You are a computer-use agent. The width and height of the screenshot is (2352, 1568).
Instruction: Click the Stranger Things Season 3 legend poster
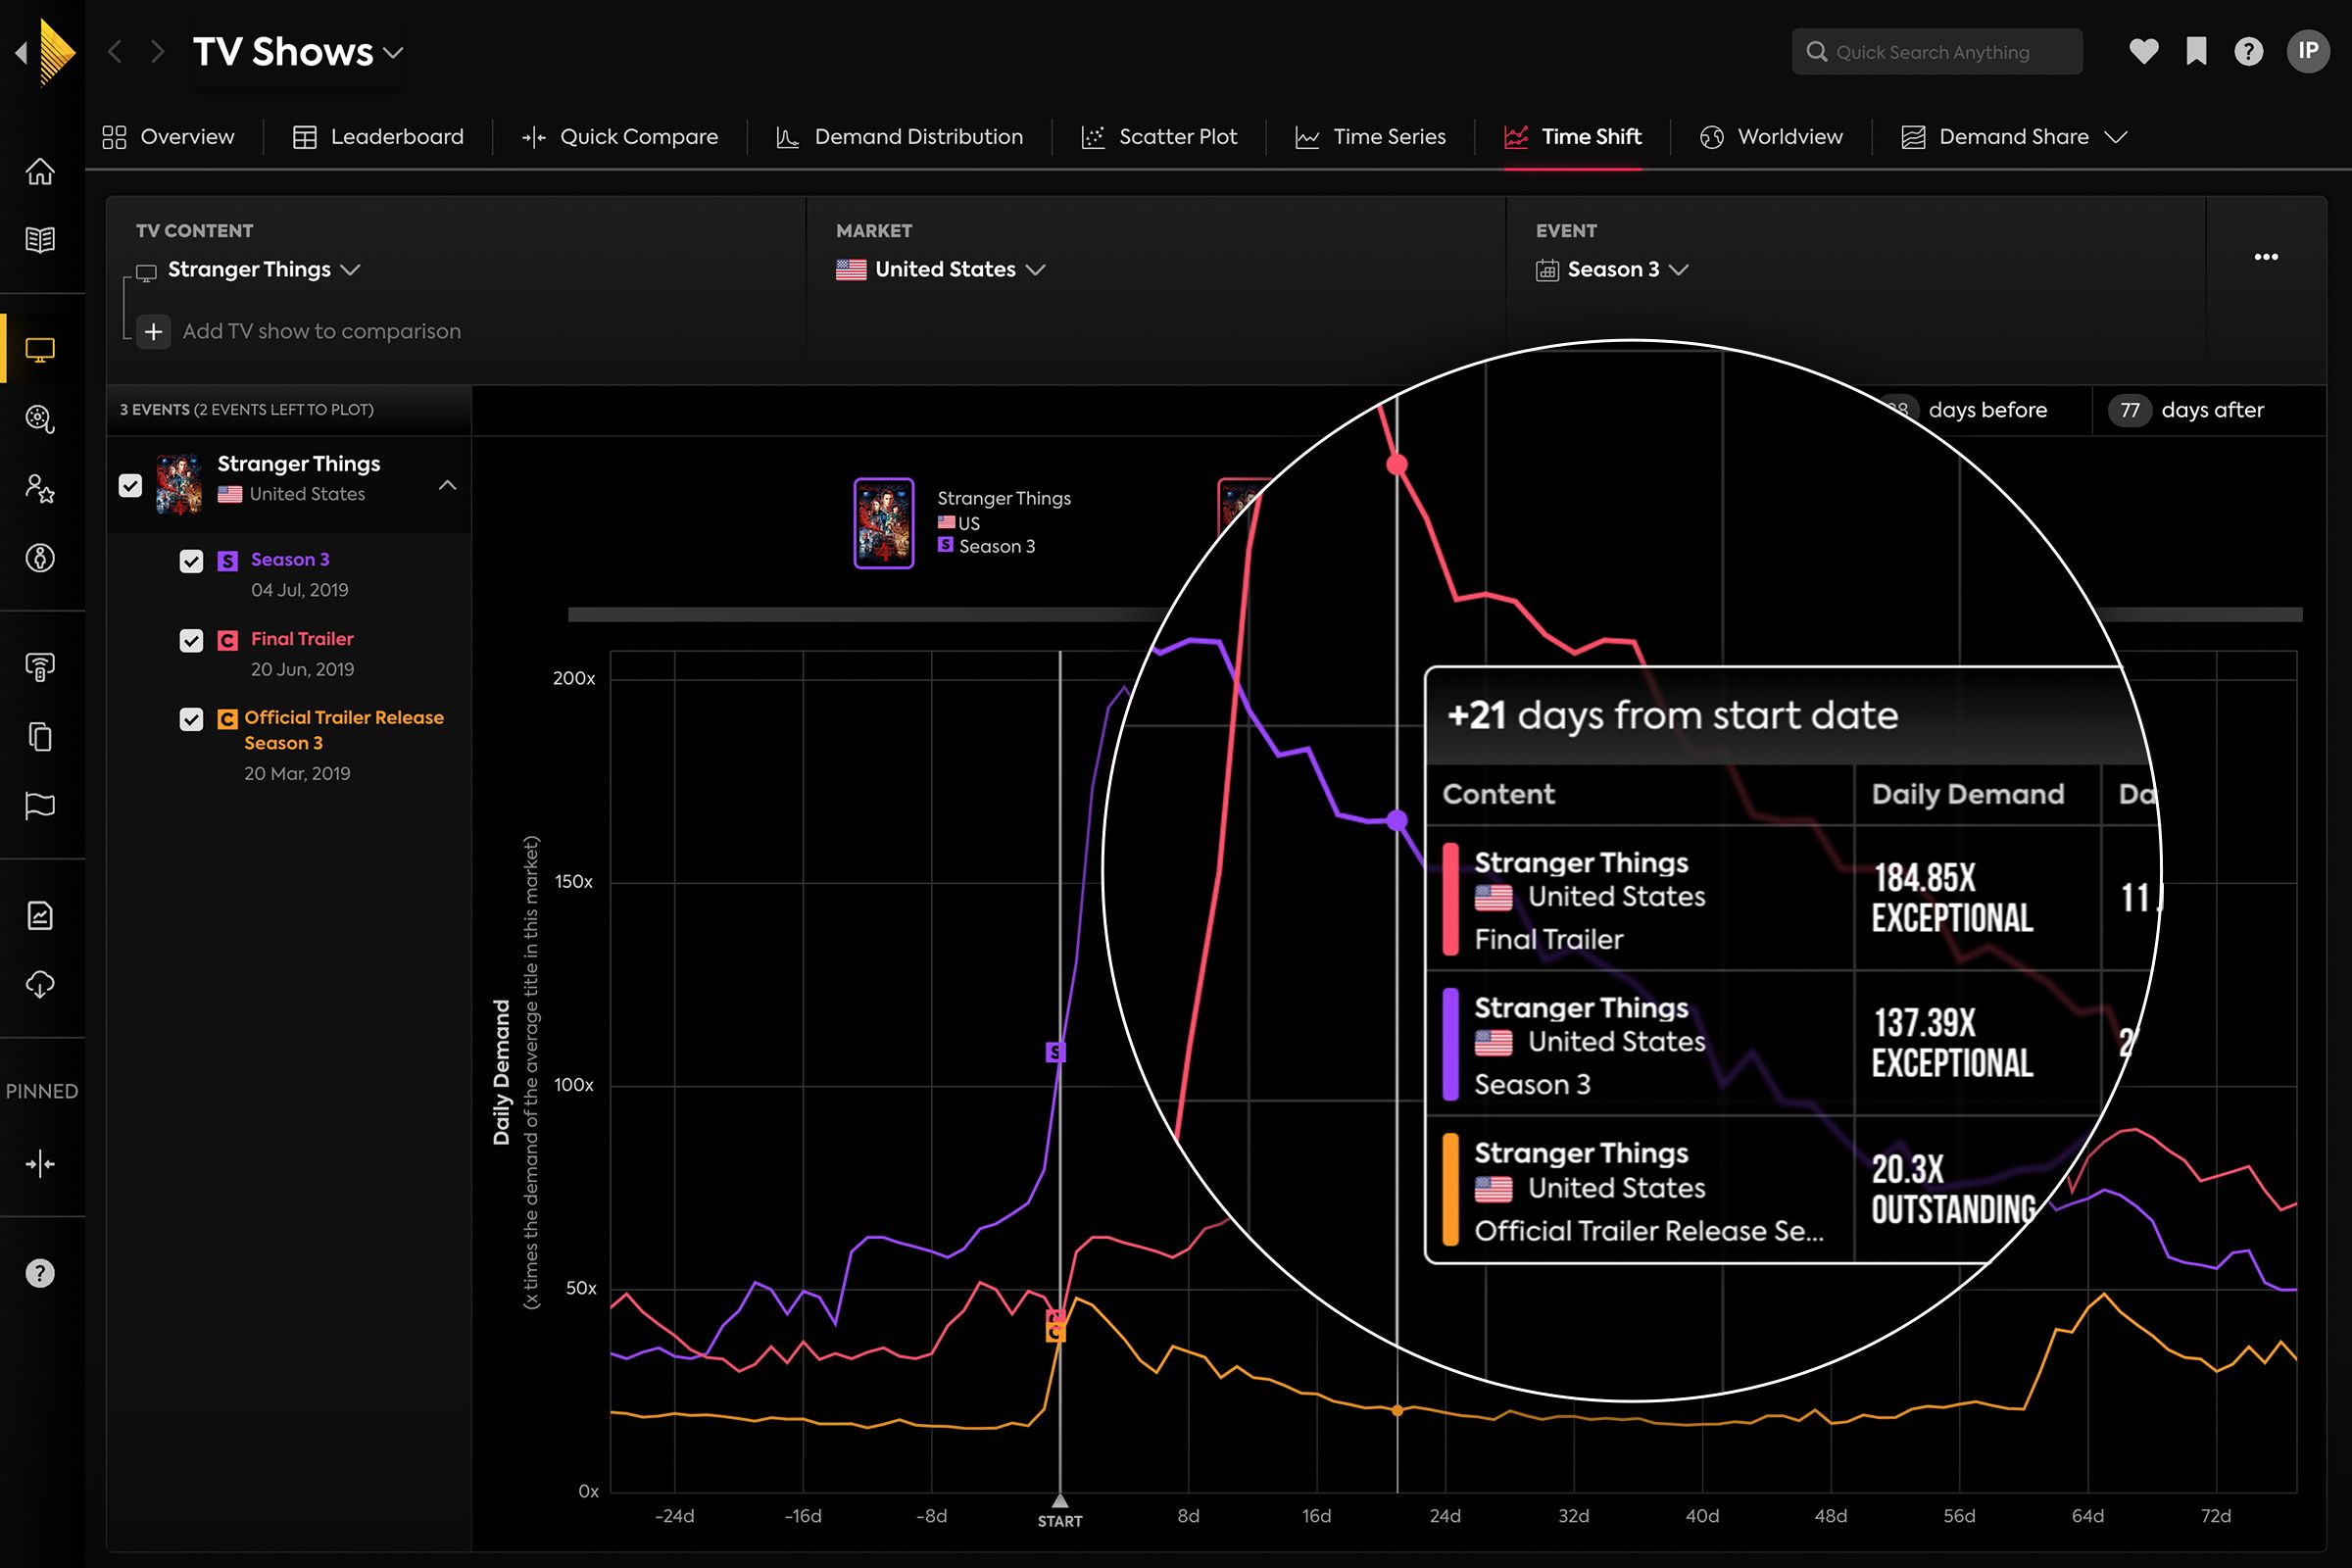[x=883, y=523]
